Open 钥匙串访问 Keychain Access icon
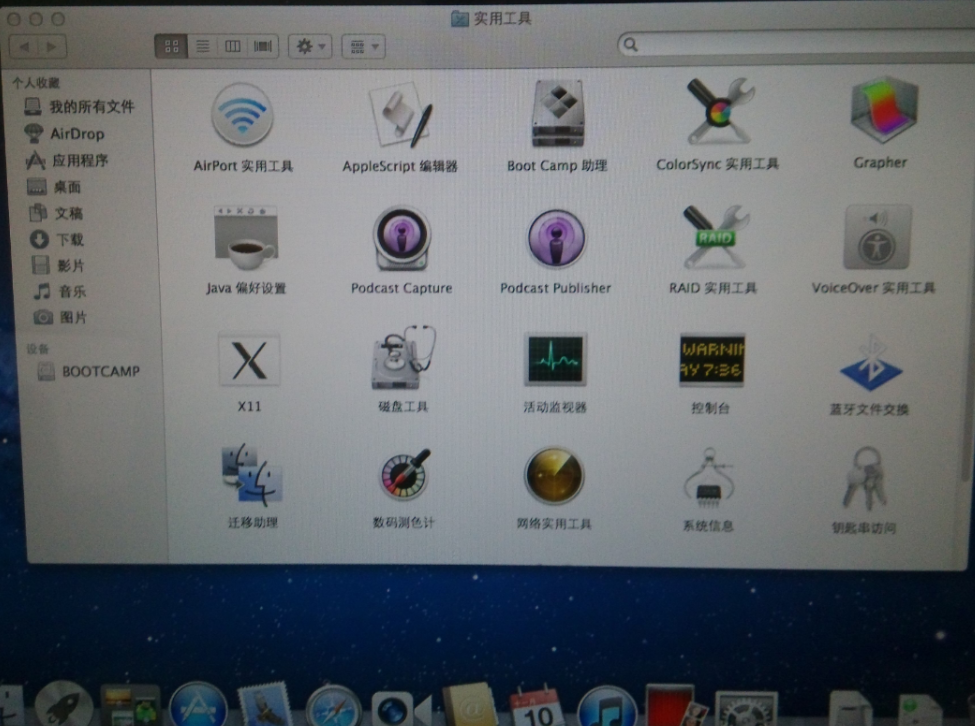Viewport: 975px width, 726px height. [x=865, y=479]
